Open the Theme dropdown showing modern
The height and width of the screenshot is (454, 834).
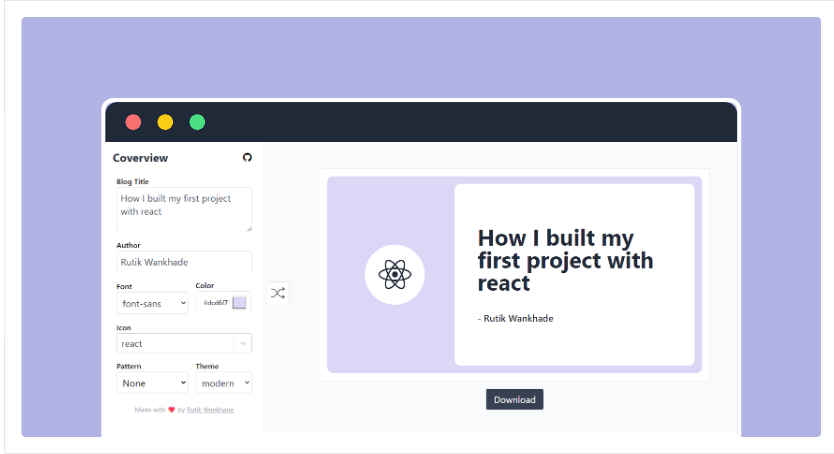(x=223, y=383)
